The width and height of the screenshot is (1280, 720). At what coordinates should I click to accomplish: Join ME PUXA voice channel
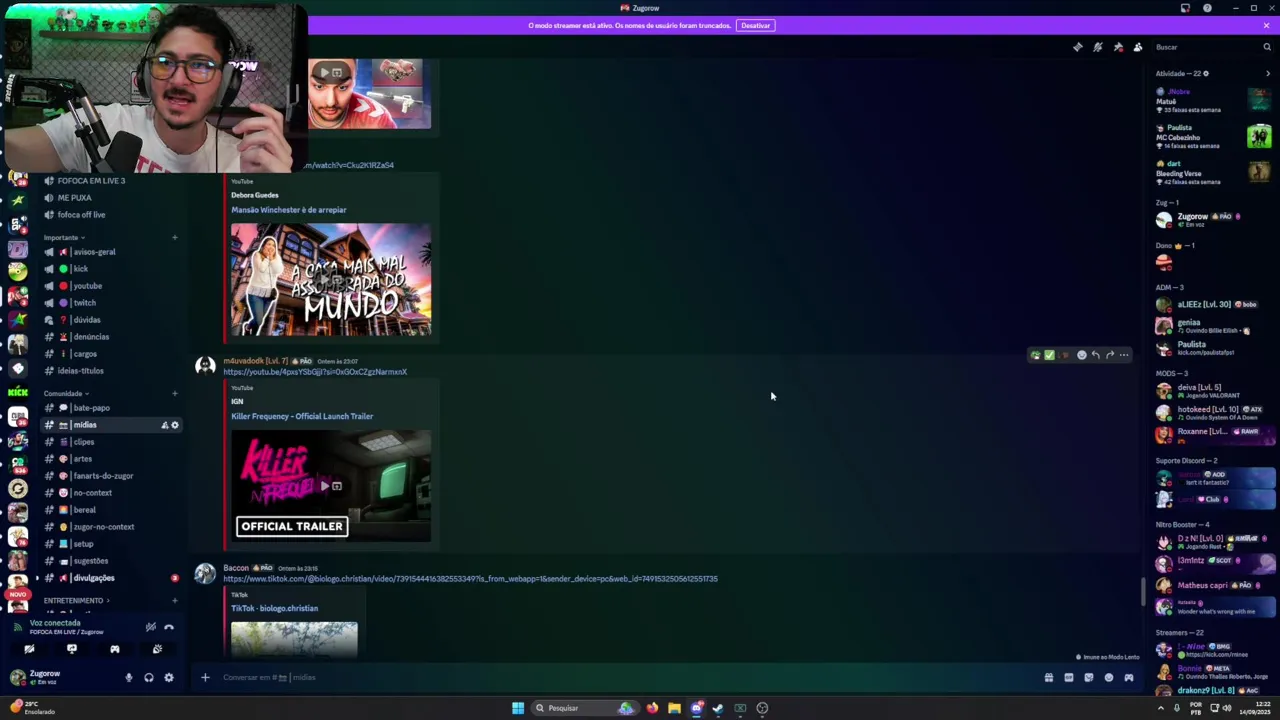pyautogui.click(x=111, y=198)
